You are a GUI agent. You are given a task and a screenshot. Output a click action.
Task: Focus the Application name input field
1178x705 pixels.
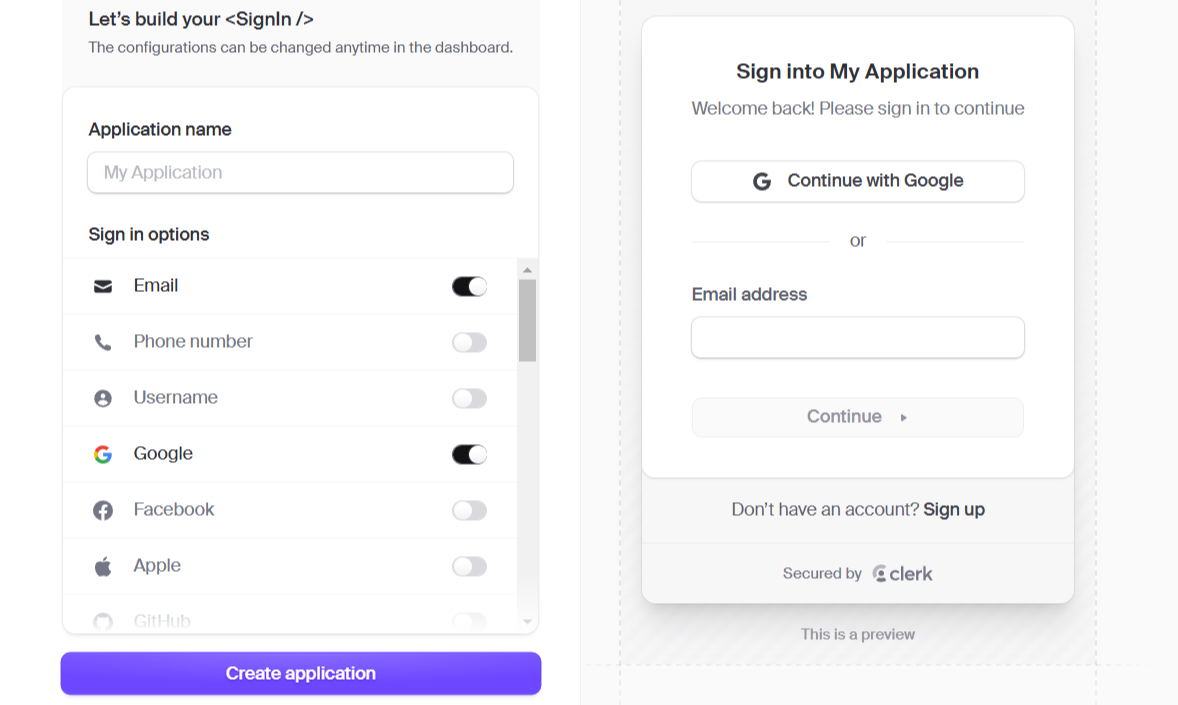pyautogui.click(x=300, y=173)
